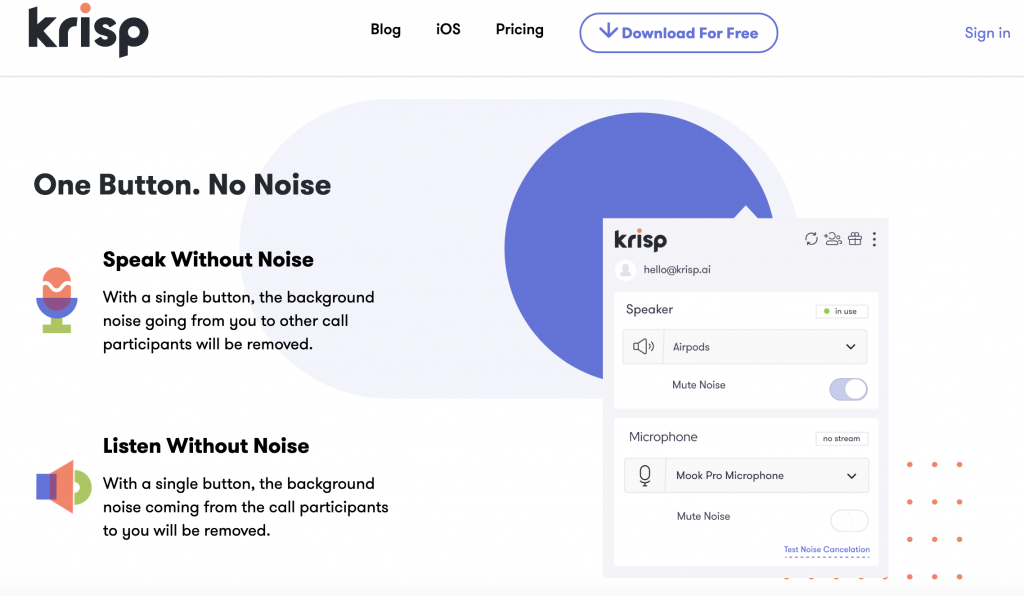Click the Microphone section label
The image size is (1024, 596).
tap(663, 437)
